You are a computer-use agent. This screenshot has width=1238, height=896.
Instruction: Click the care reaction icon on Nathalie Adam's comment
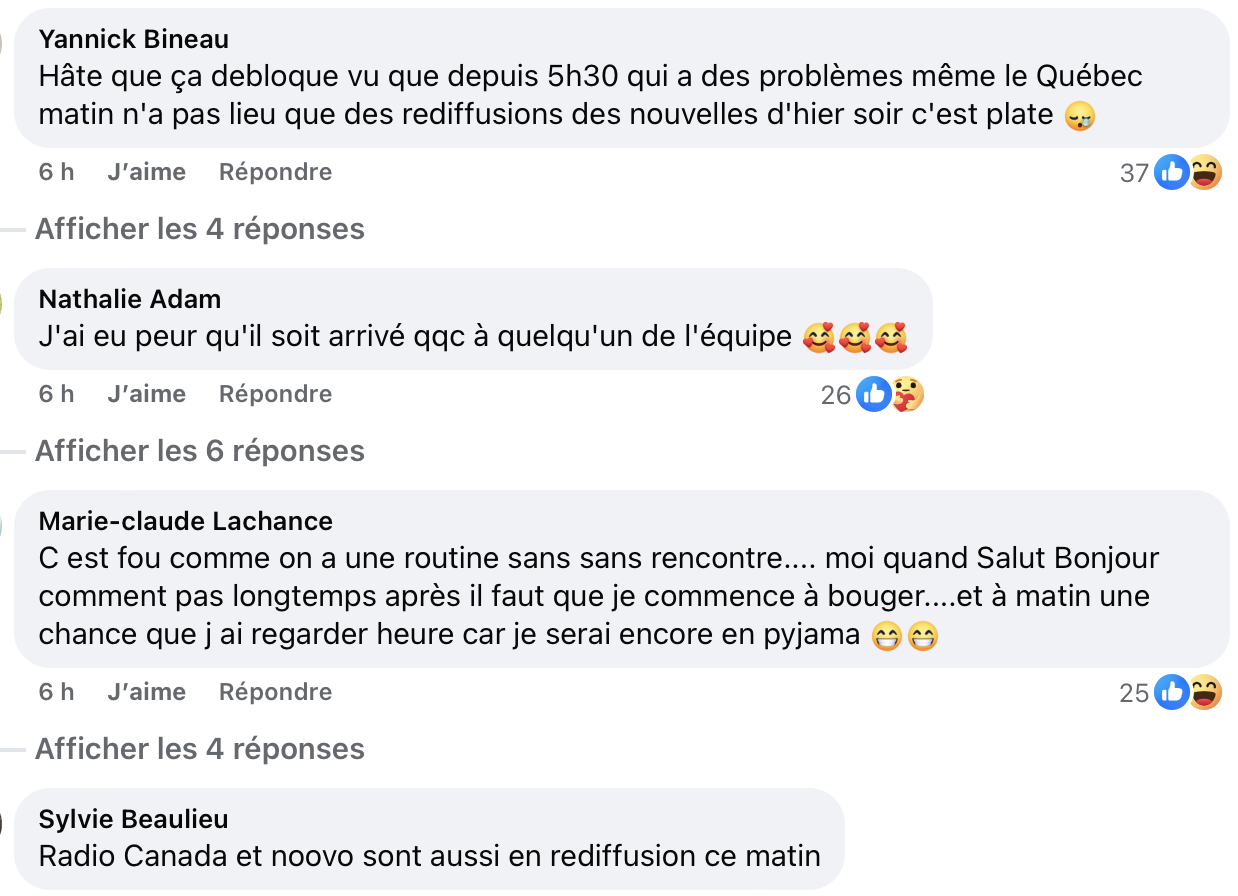(906, 394)
